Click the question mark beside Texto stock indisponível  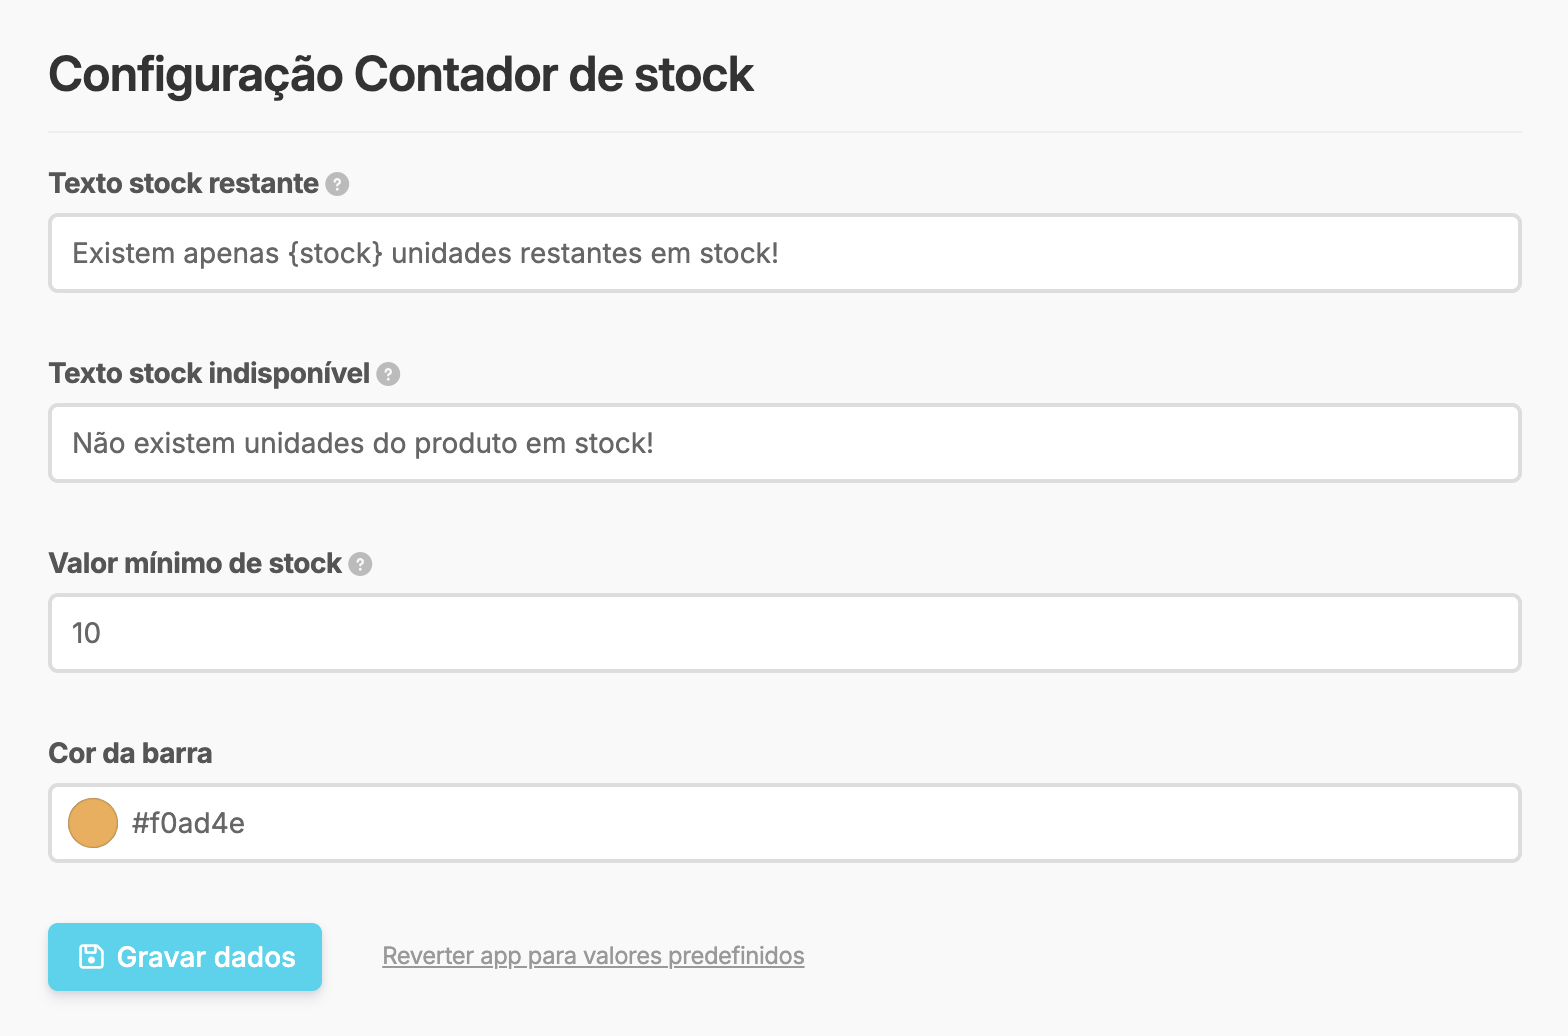(388, 374)
